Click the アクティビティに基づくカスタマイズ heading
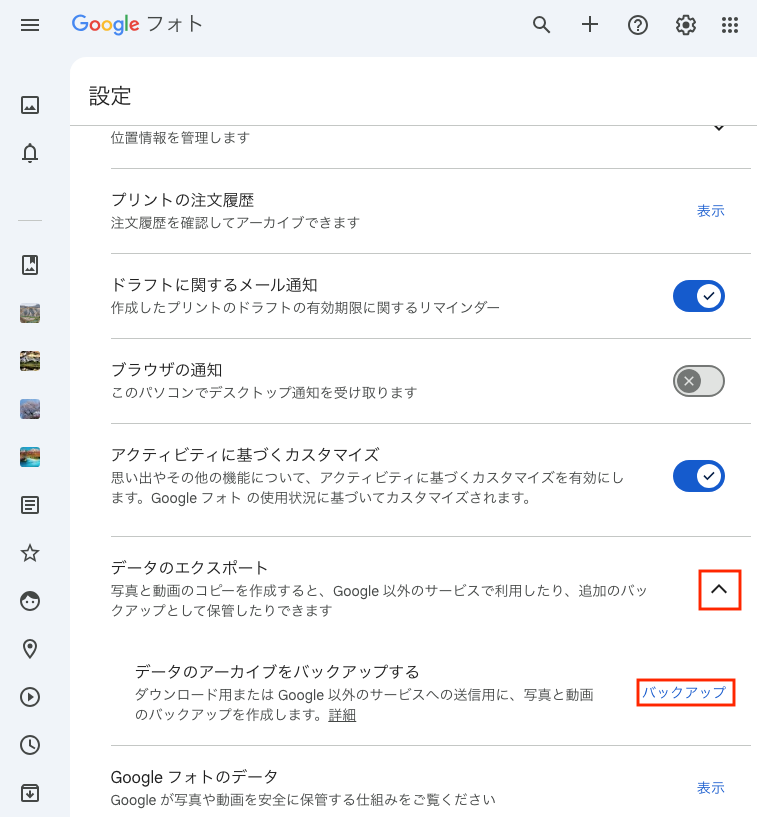Viewport: 757px width, 817px height. tap(245, 455)
